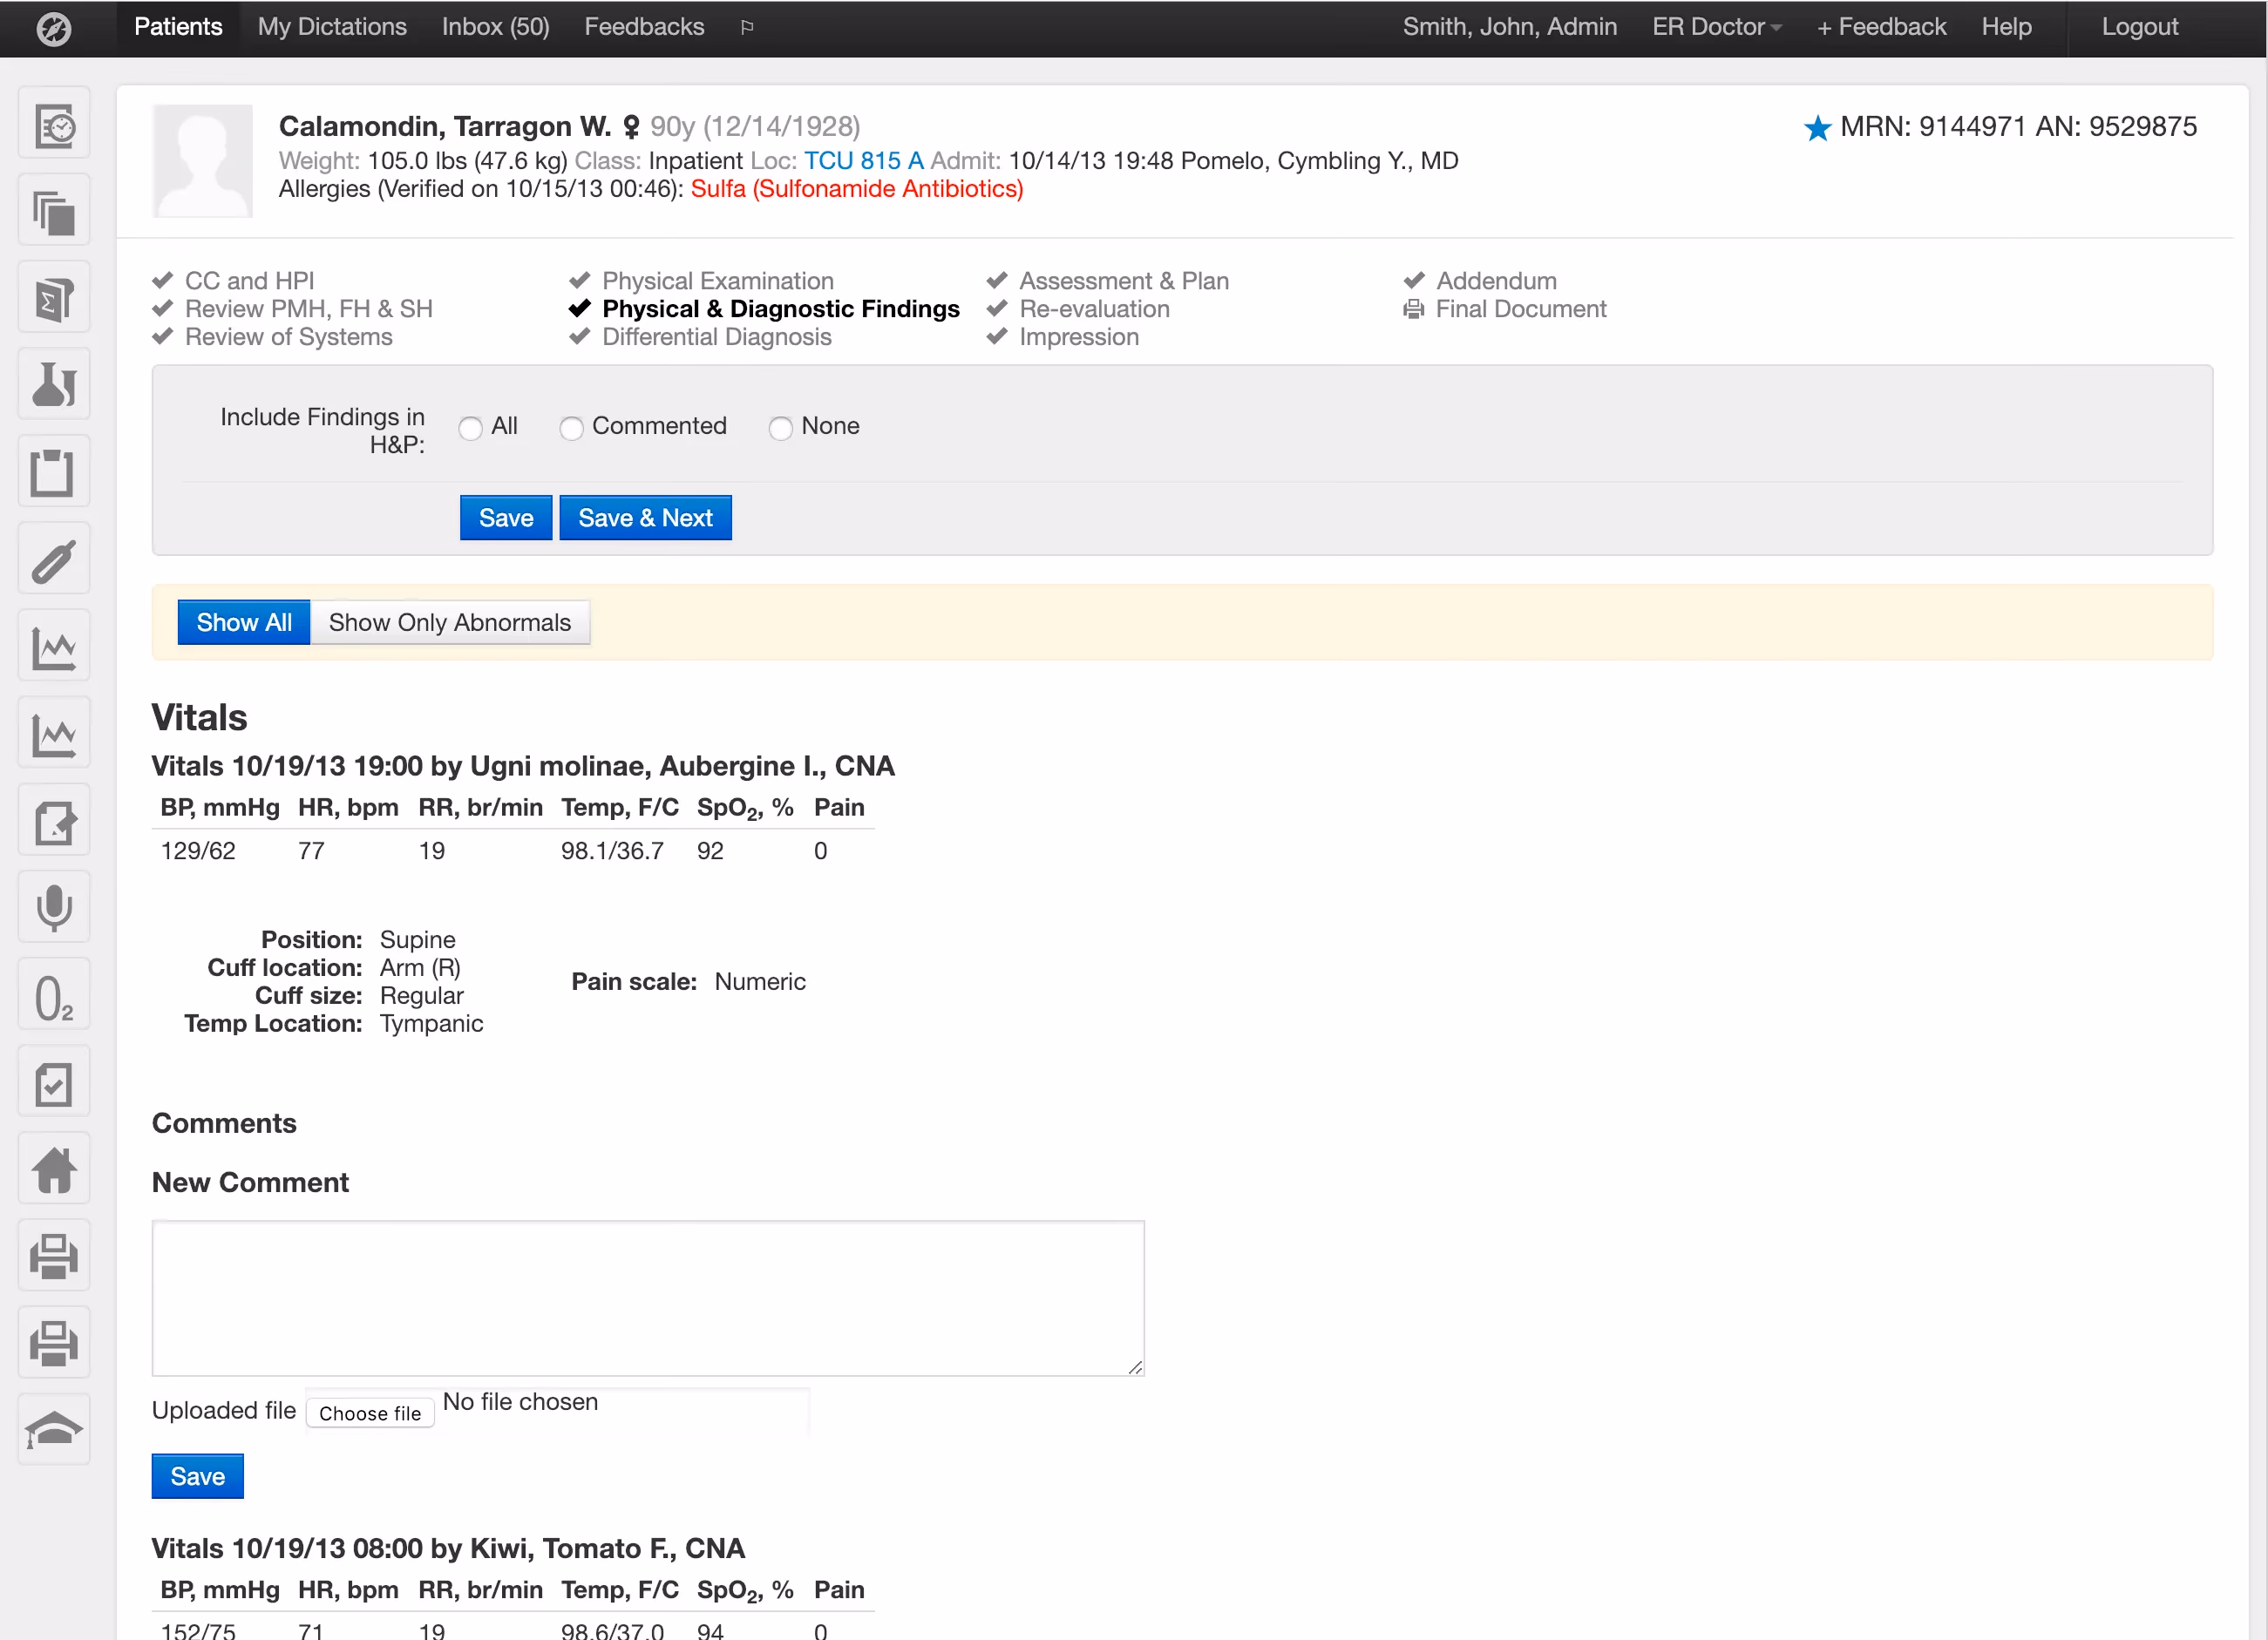Click the MRN: 9144971 text

click(x=1932, y=126)
